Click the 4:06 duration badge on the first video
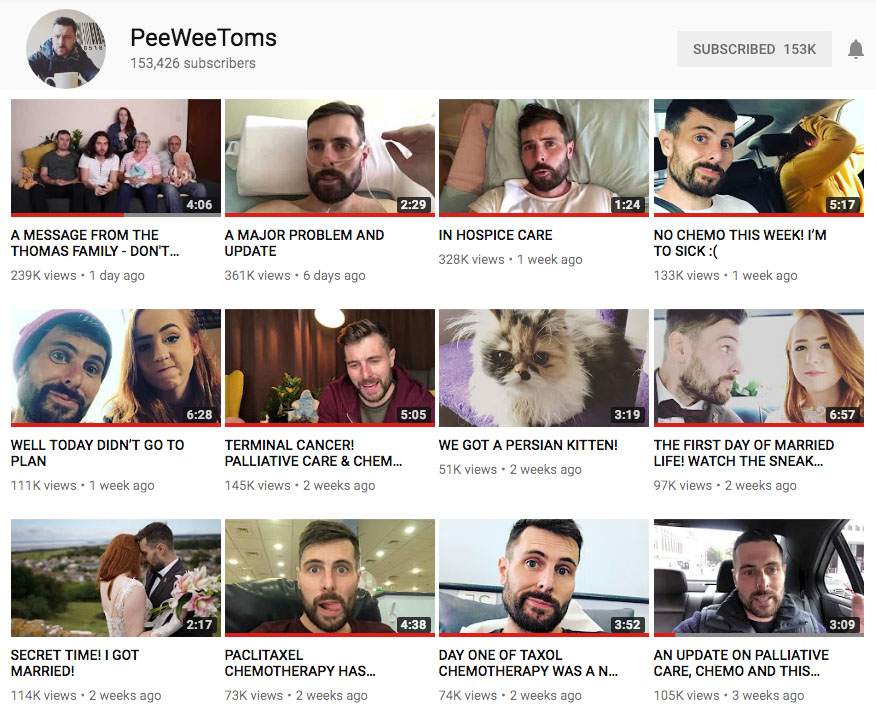Image resolution: width=876 pixels, height=714 pixels. click(x=199, y=204)
